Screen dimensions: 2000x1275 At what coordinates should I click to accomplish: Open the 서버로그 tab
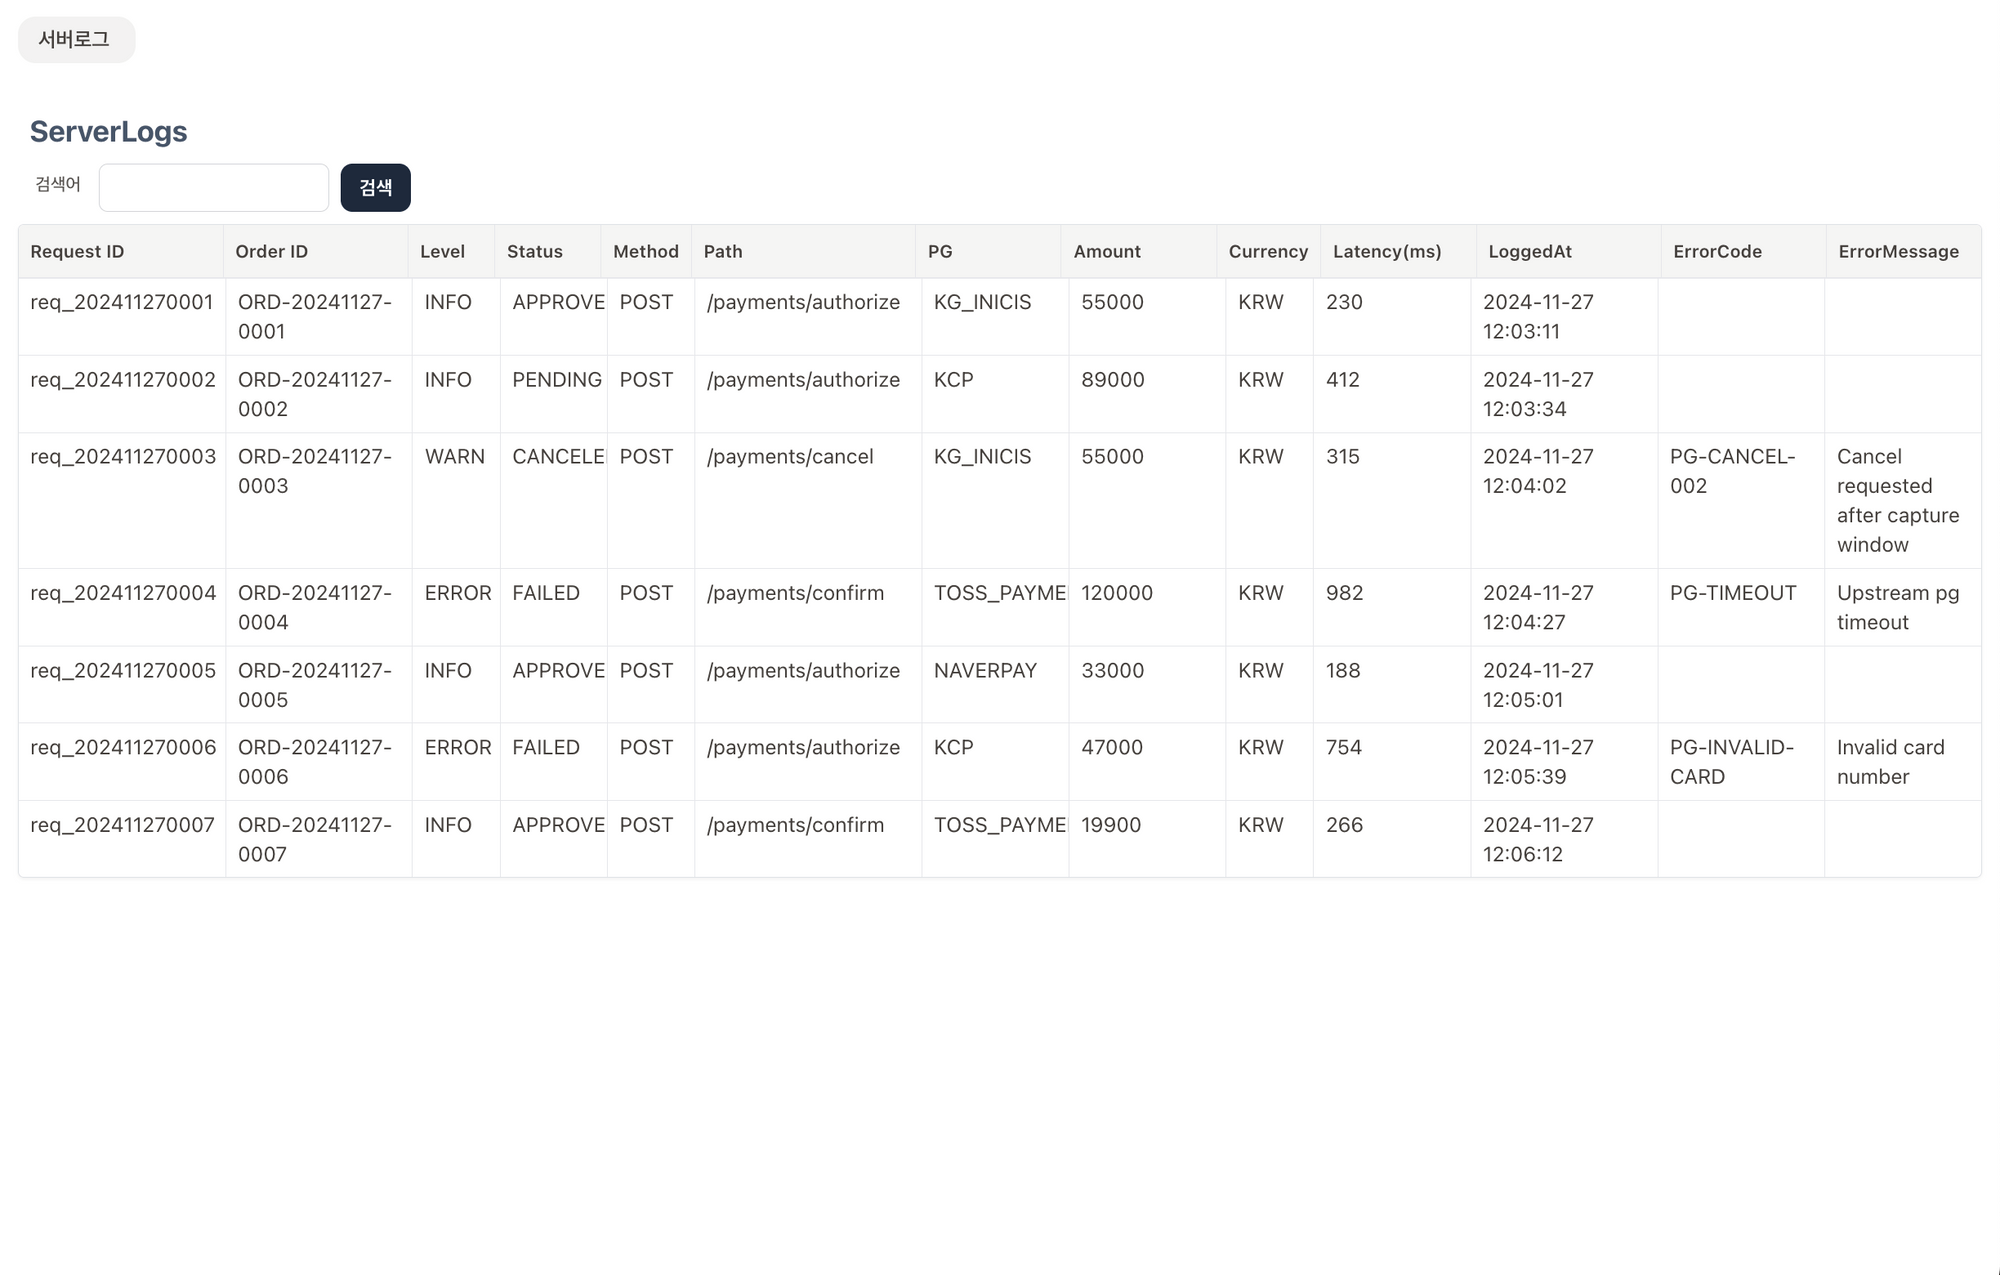point(75,40)
